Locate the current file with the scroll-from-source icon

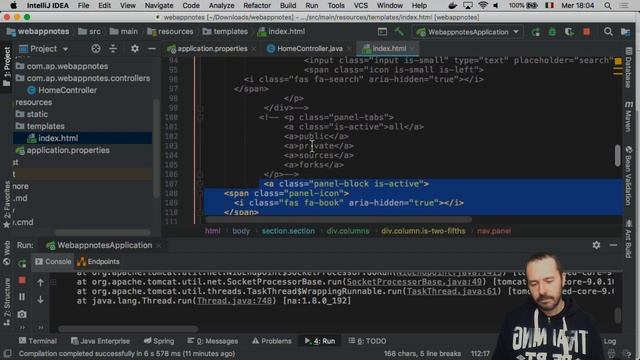[96, 49]
